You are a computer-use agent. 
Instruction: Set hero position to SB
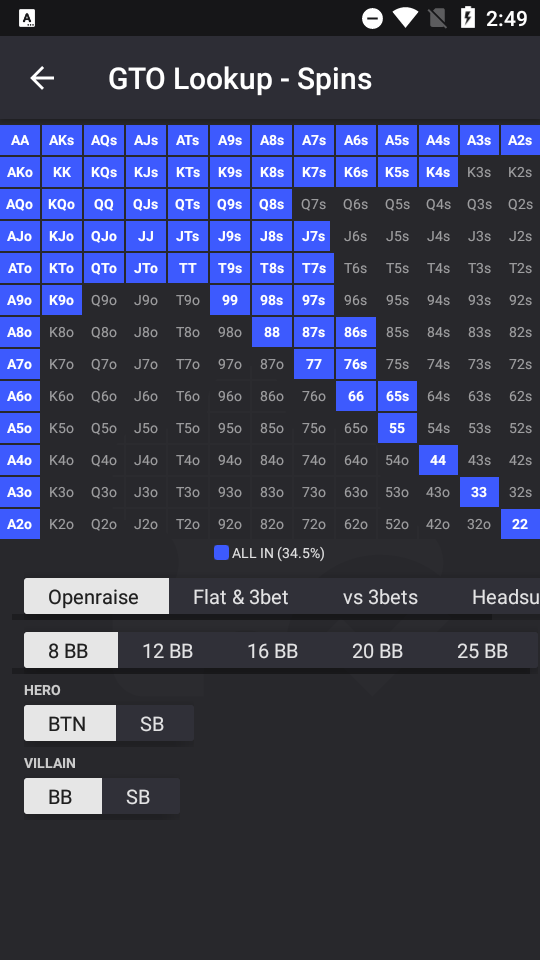[x=152, y=724]
